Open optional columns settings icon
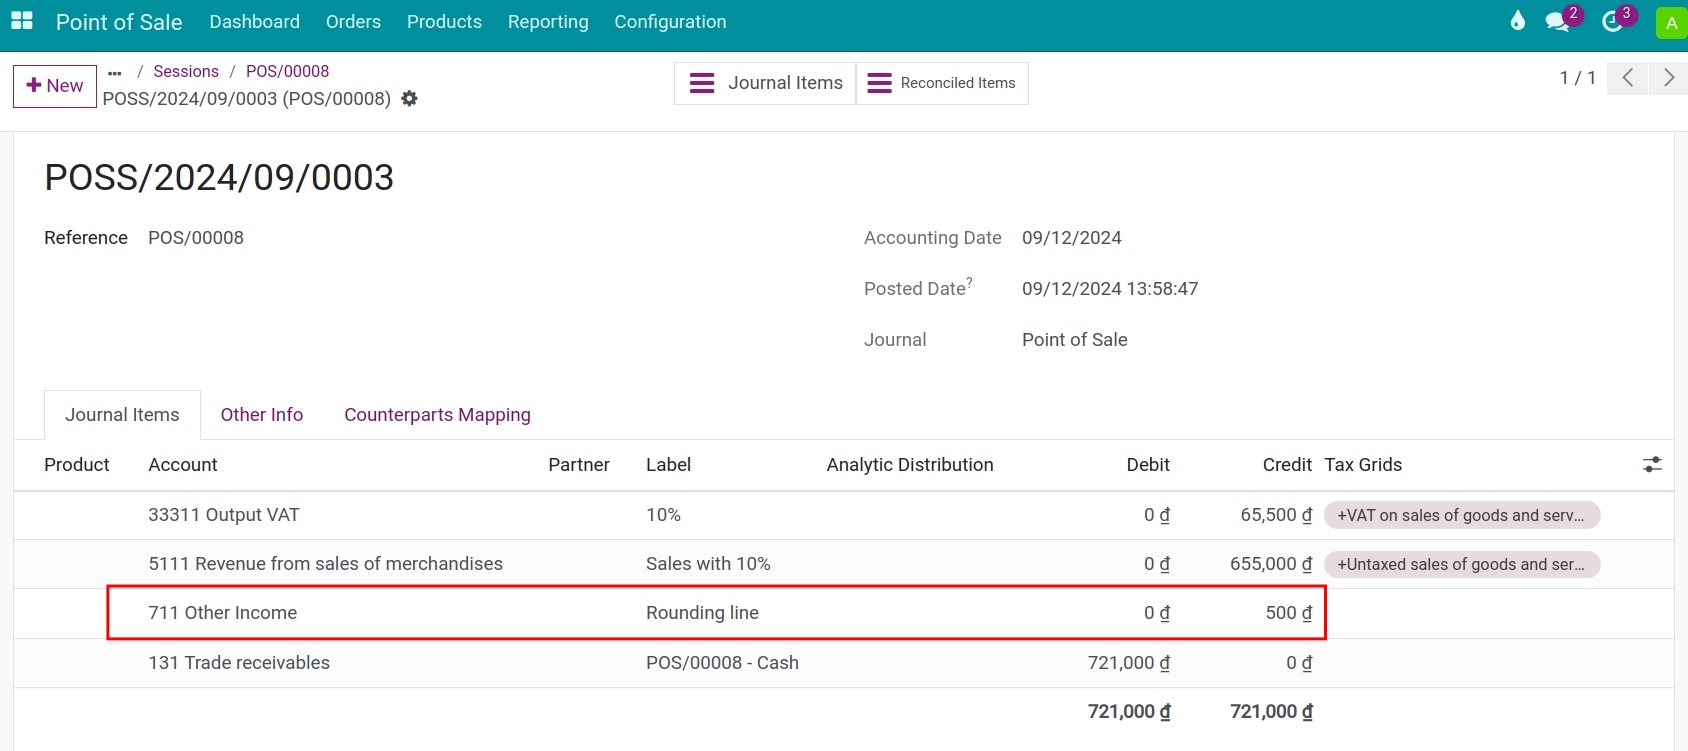The width and height of the screenshot is (1688, 751). pos(1652,465)
